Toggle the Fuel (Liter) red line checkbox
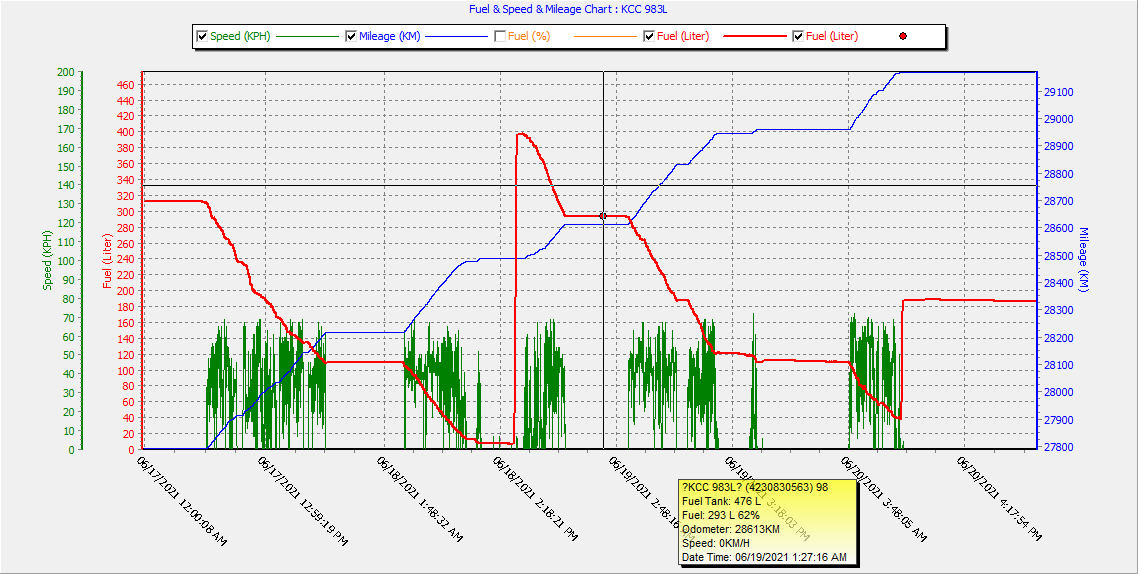This screenshot has height=574, width=1138. coord(649,37)
